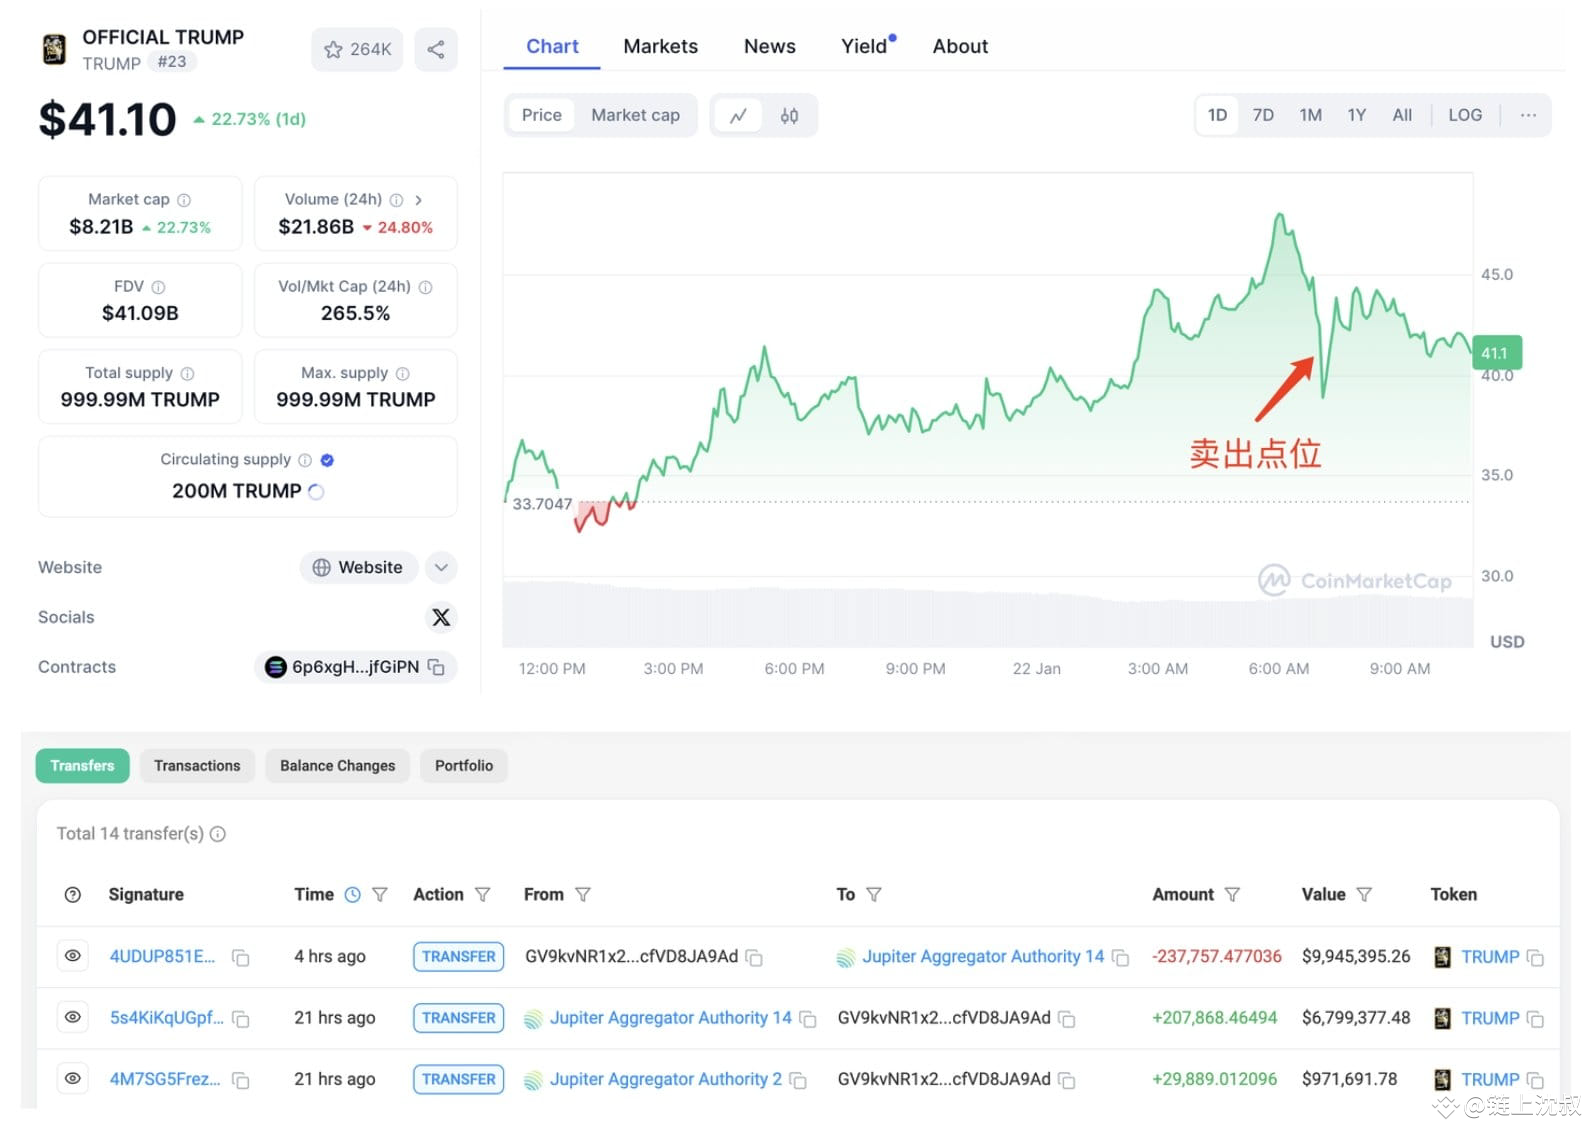Switch chart to Market cap mode
This screenshot has height=1128, width=1590.
(635, 115)
